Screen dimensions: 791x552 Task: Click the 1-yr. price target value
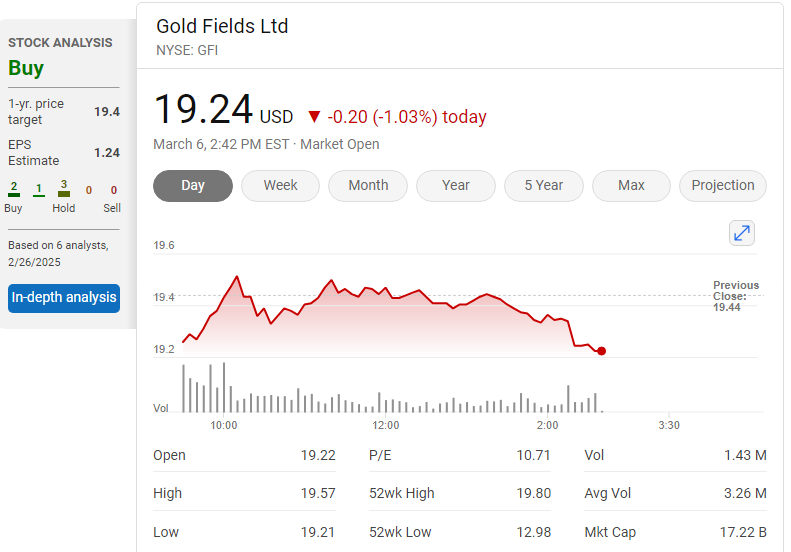click(107, 112)
